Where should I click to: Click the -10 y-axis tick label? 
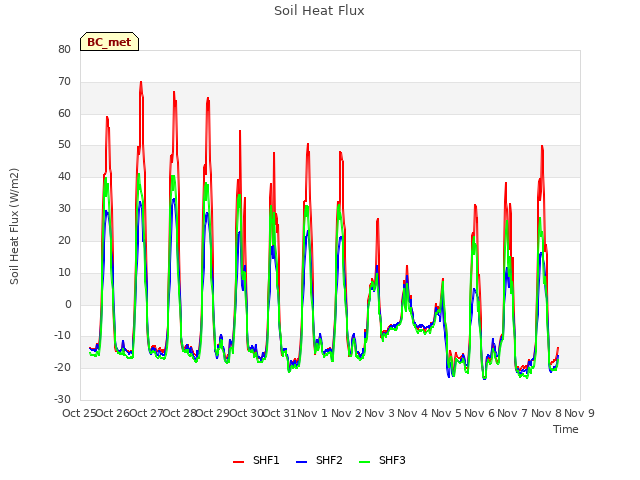62,336
